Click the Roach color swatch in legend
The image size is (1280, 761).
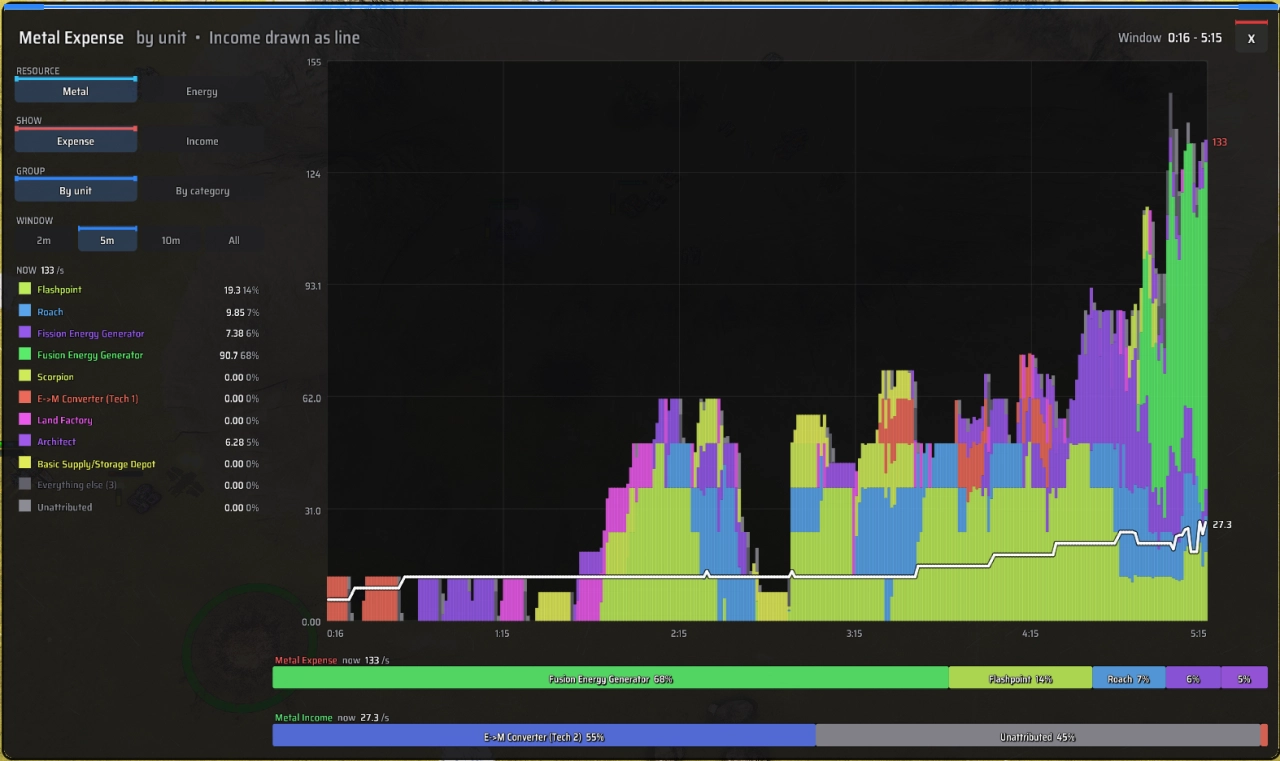[x=25, y=312]
